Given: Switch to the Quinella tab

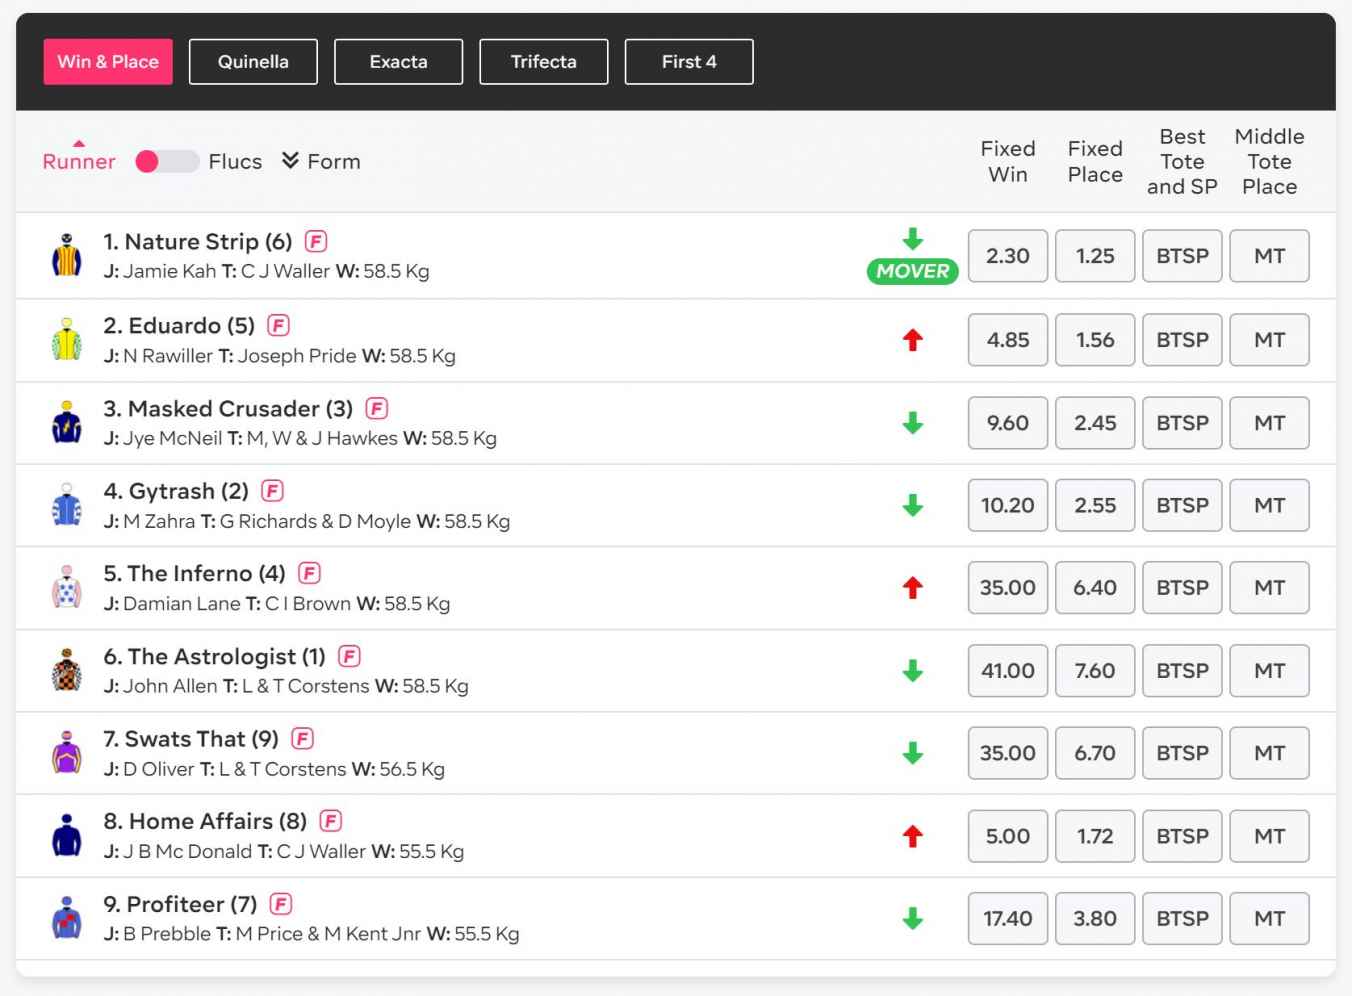Looking at the screenshot, I should (253, 62).
